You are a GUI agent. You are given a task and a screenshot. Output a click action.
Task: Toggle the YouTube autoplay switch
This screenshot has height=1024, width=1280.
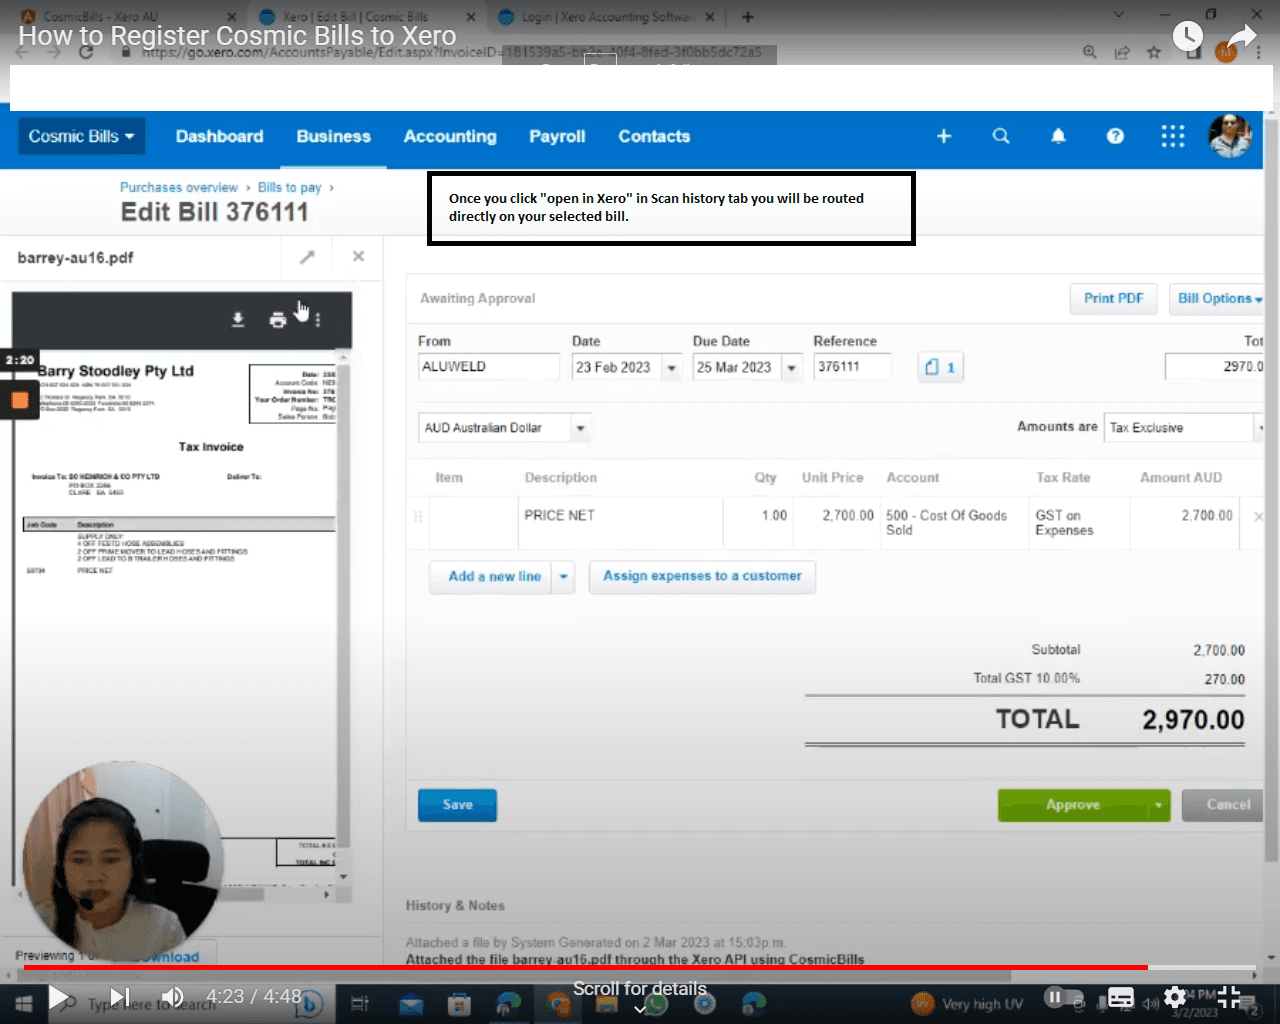(x=1064, y=997)
